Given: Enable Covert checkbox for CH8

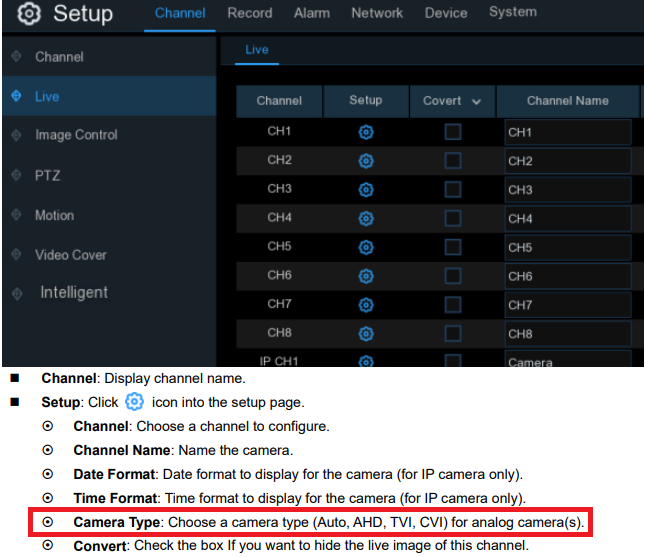Looking at the screenshot, I should 452,334.
